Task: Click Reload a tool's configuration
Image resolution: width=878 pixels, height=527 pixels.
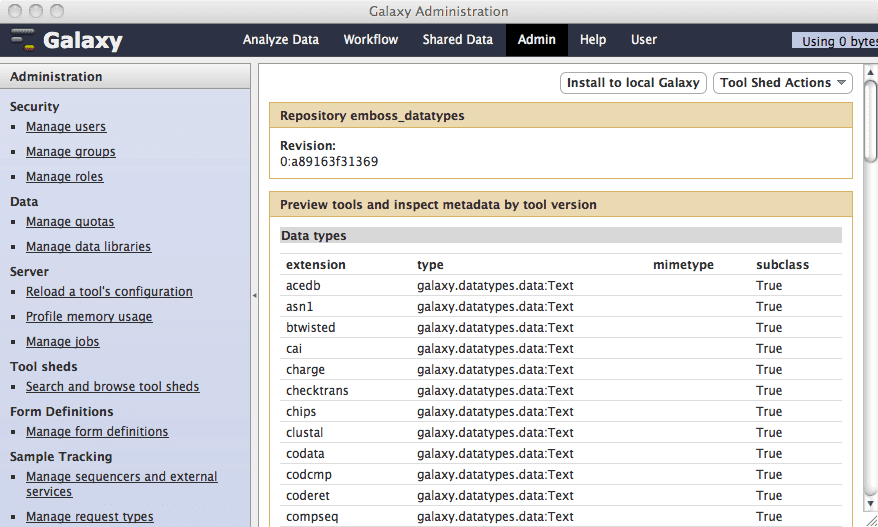Action: 109,292
